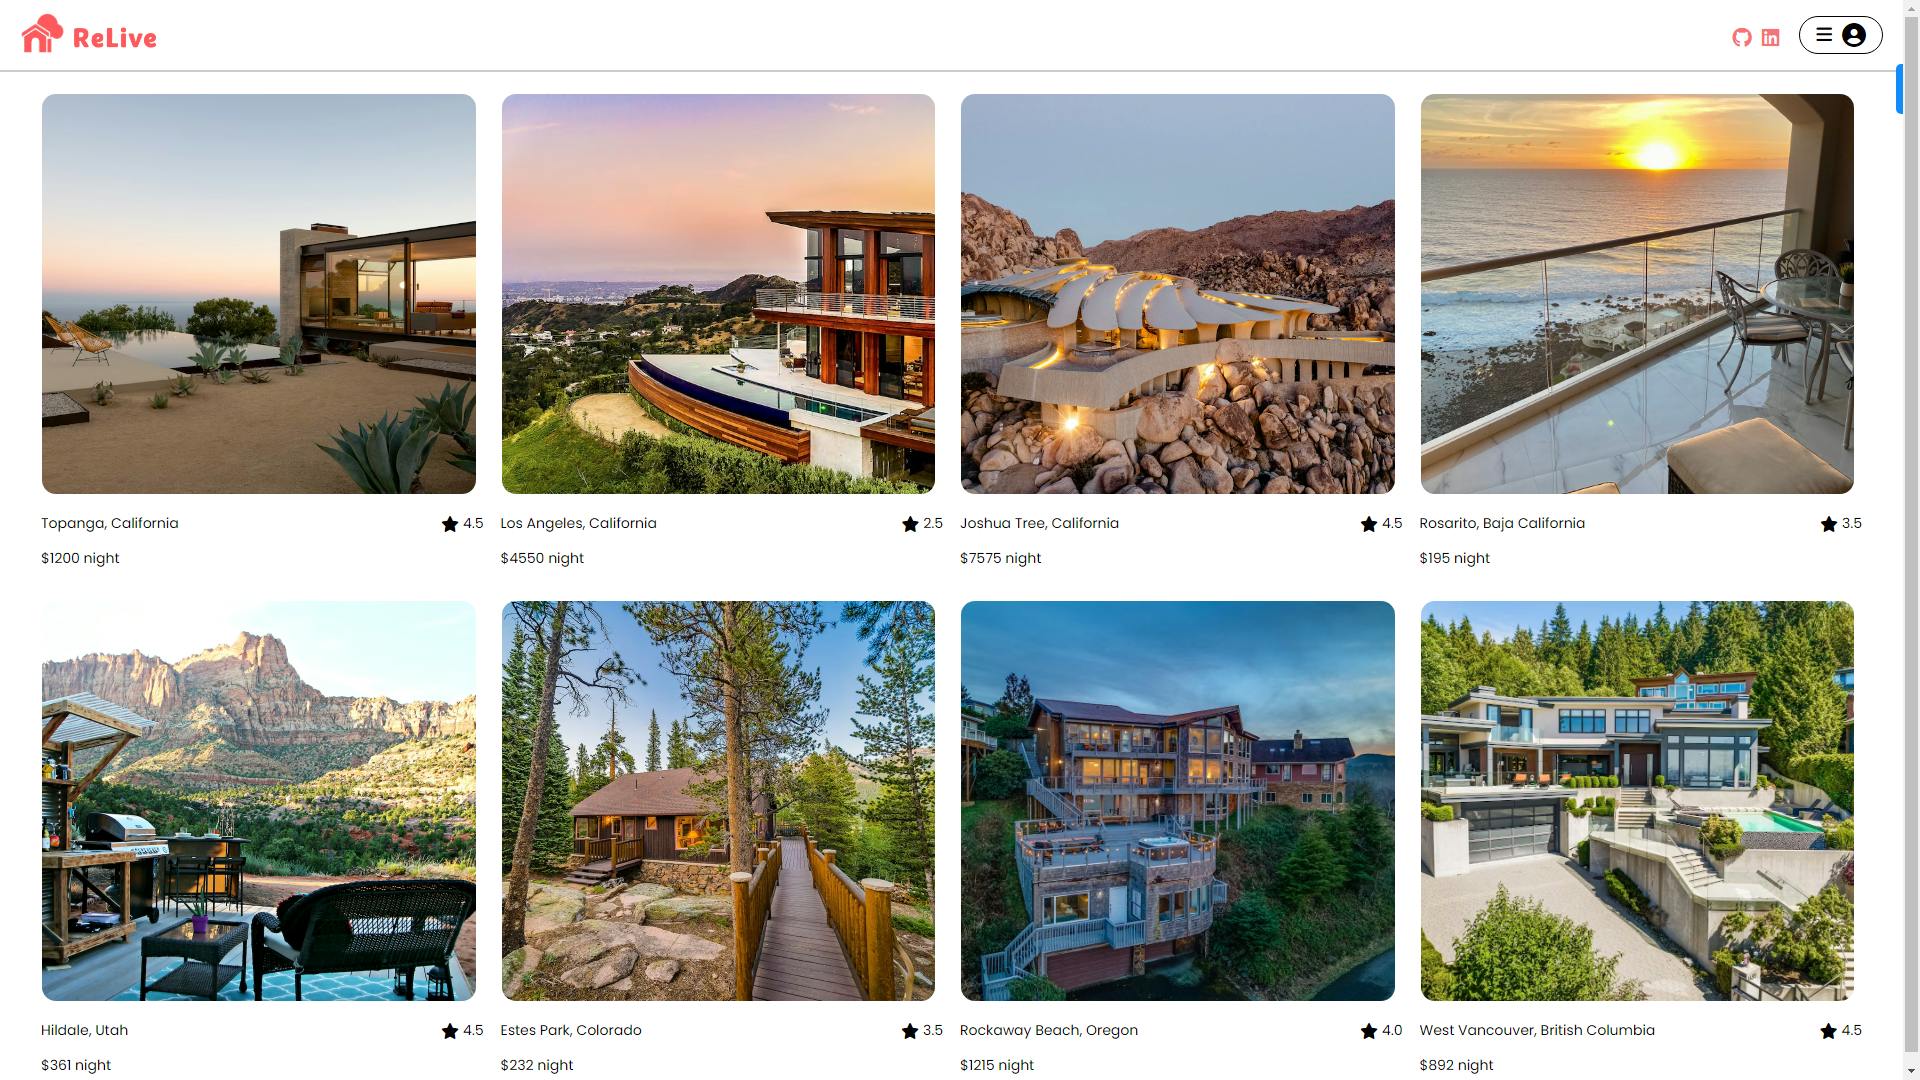This screenshot has width=1920, height=1080.
Task: Open the GitHub icon link
Action: (x=1742, y=38)
